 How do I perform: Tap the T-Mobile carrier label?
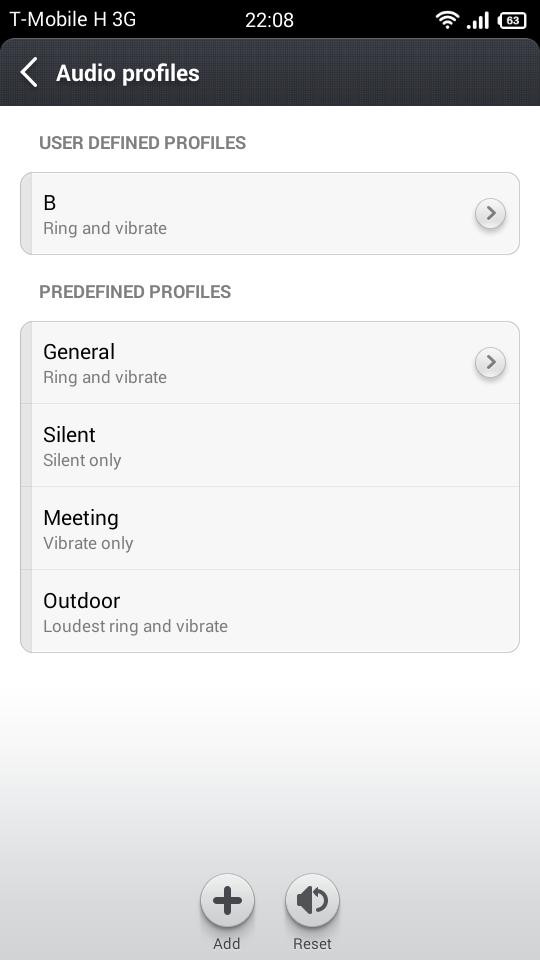[x=73, y=20]
